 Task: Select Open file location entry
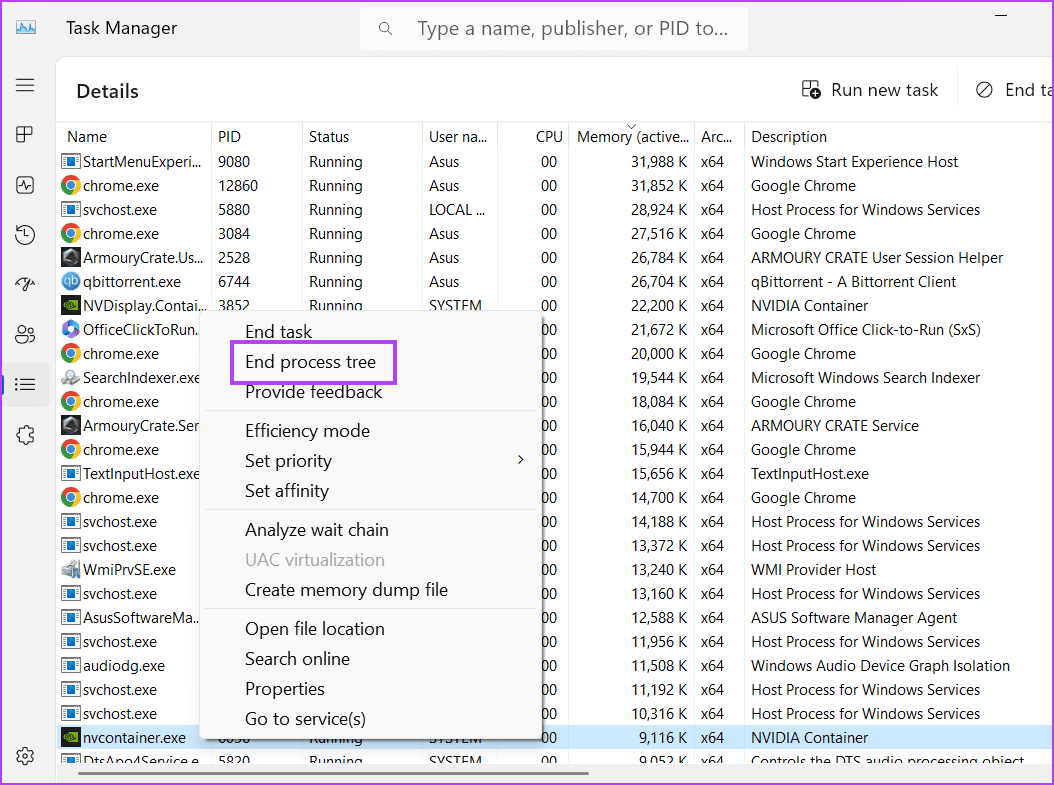tap(315, 628)
